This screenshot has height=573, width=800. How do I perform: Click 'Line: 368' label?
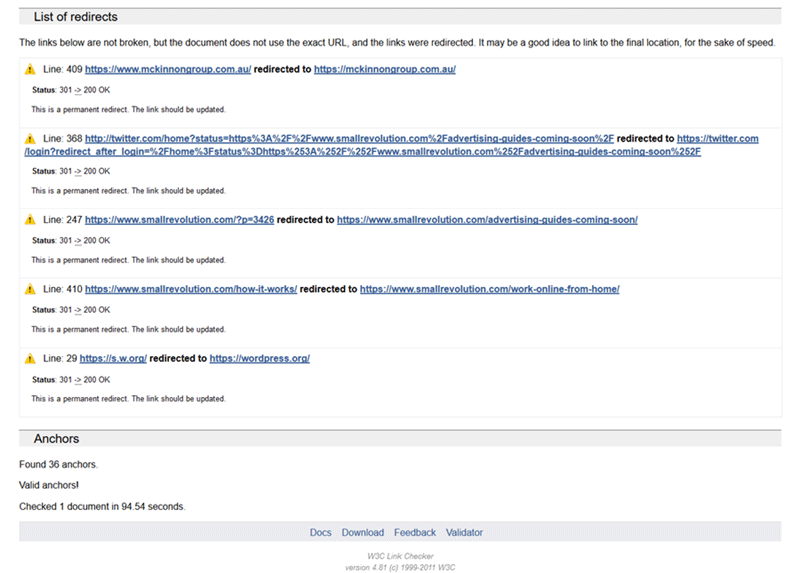click(63, 139)
